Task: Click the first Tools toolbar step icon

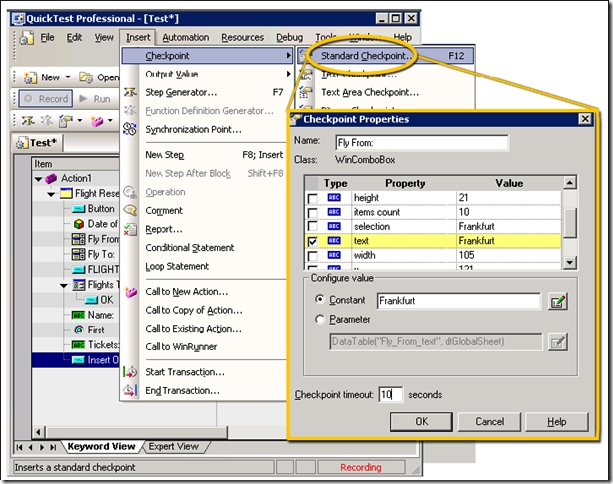Action: [x=27, y=121]
